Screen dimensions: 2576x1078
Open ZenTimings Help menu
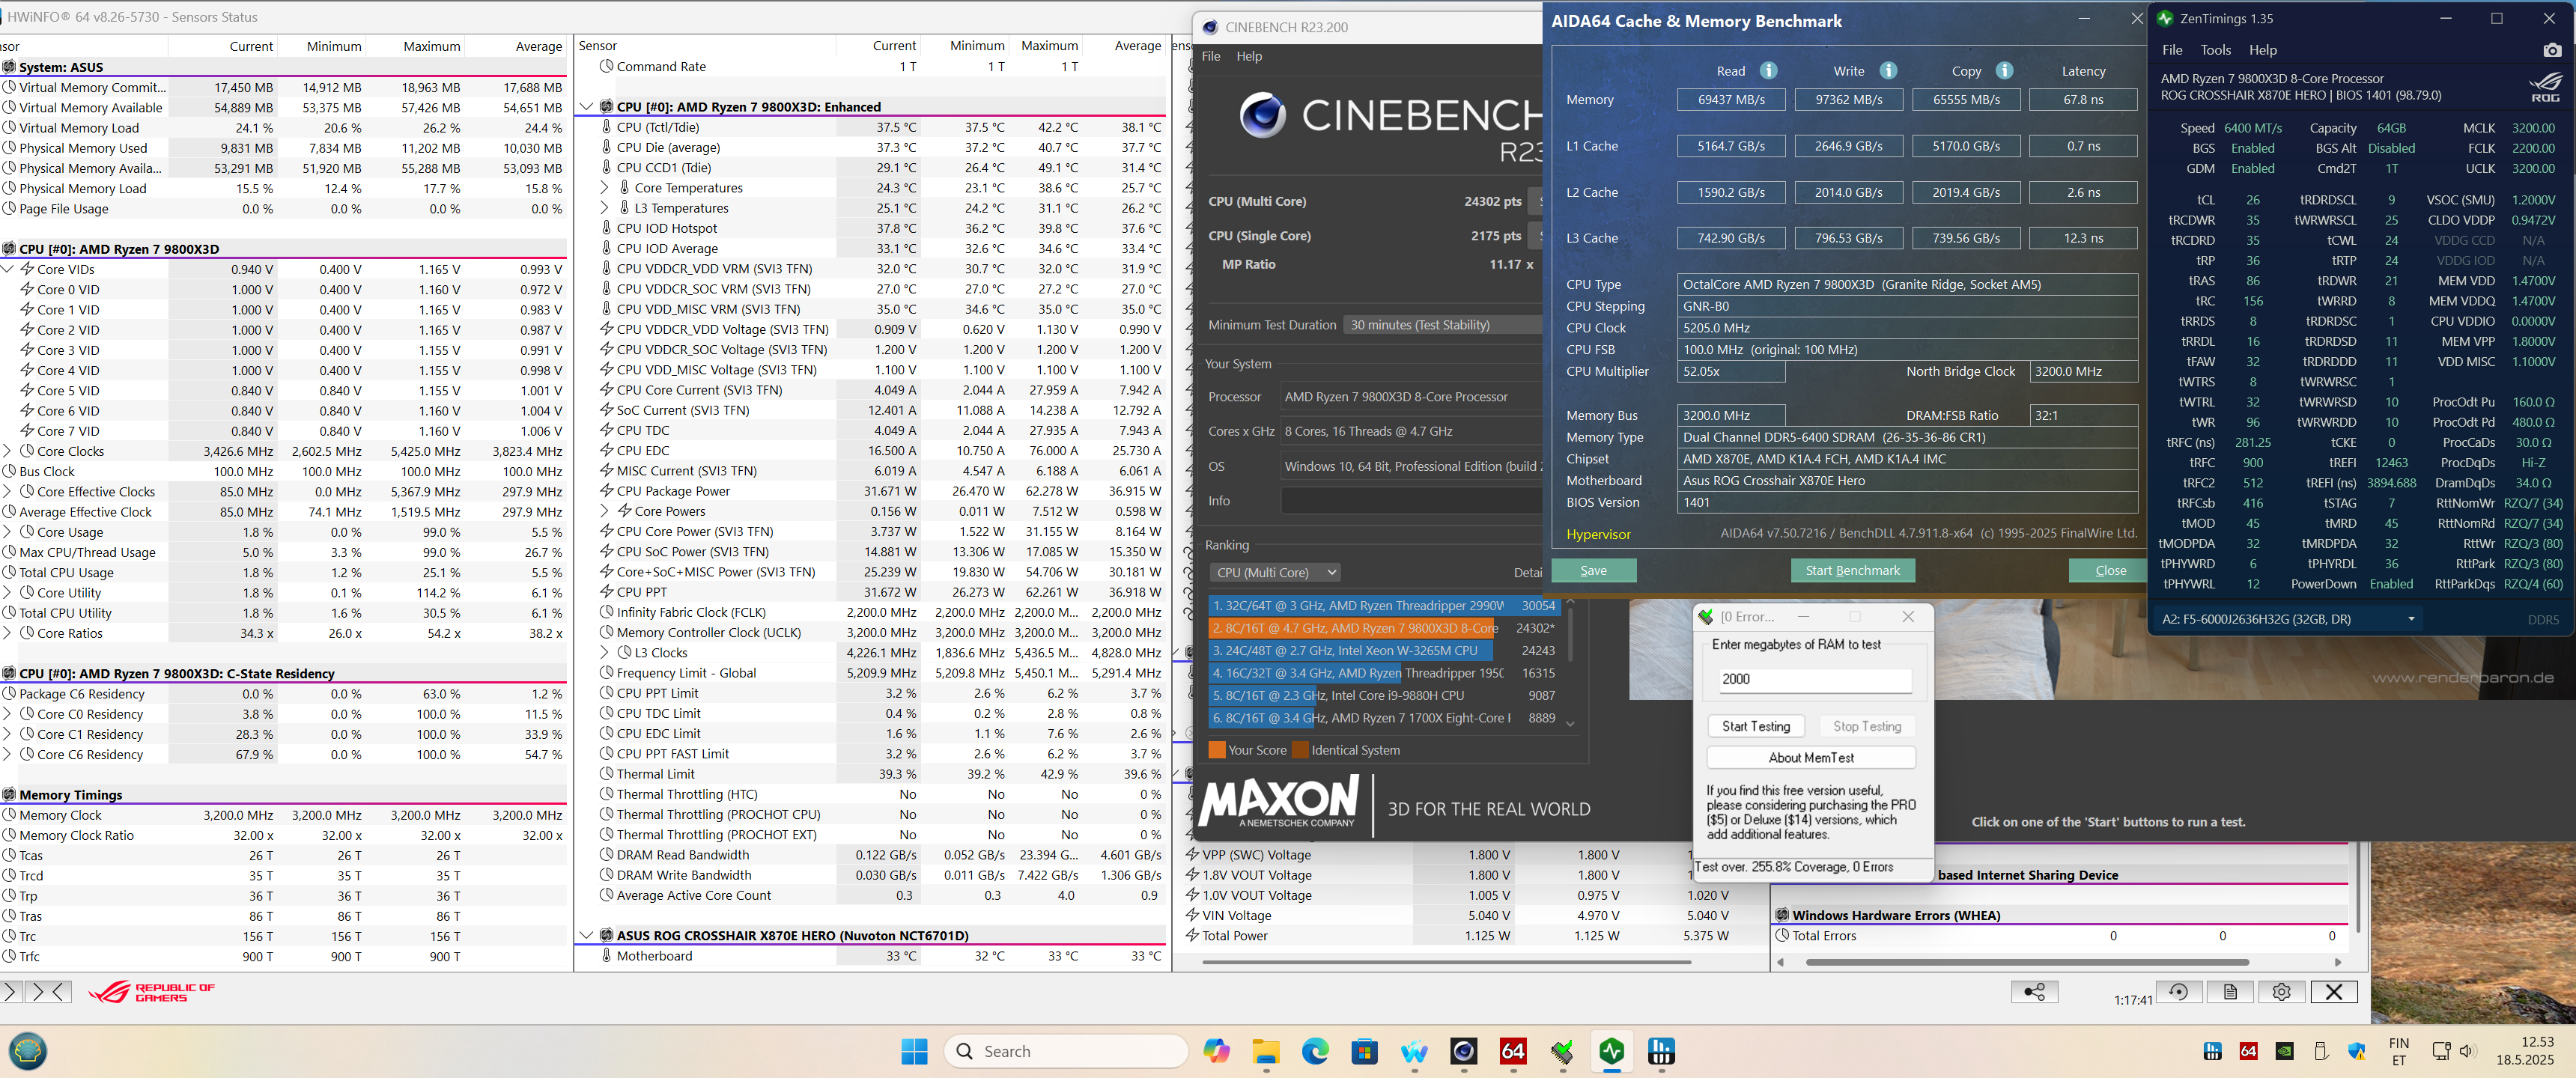click(x=2263, y=50)
